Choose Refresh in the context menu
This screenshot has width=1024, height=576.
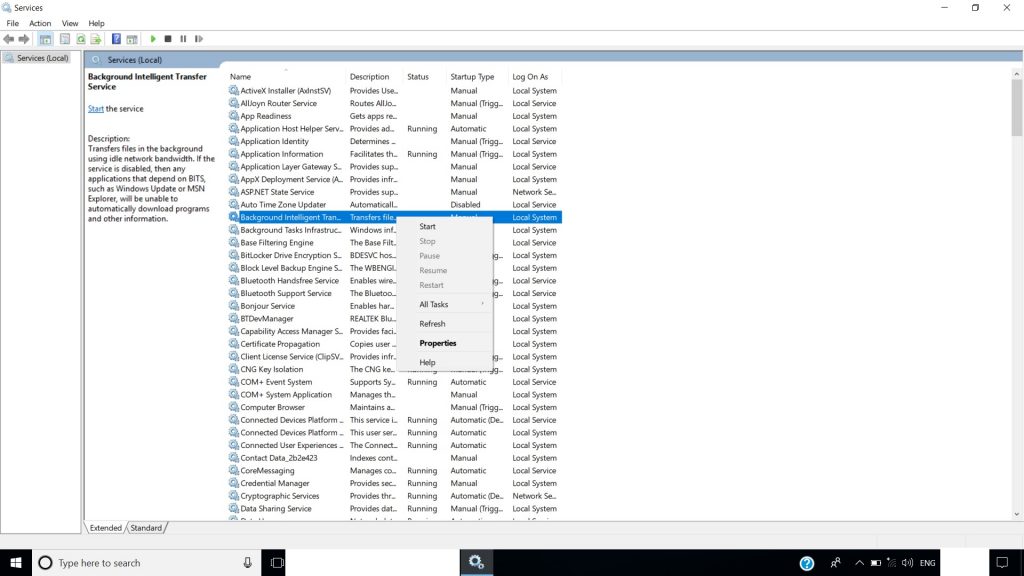coord(445,324)
